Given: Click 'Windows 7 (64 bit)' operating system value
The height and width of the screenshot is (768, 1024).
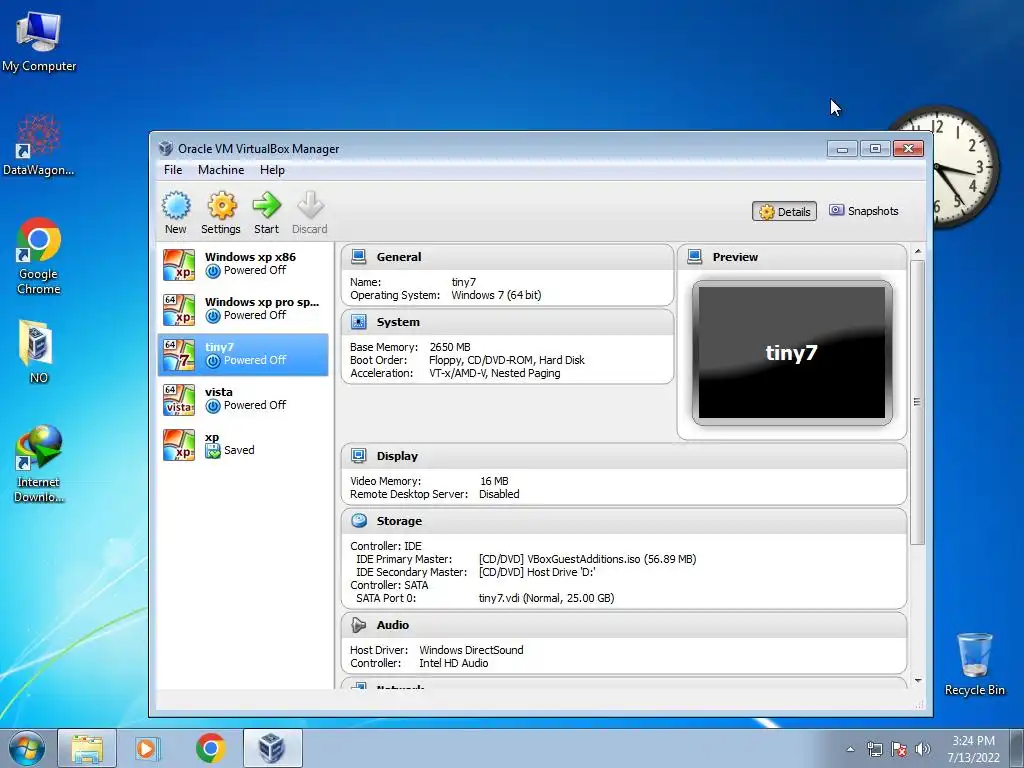Looking at the screenshot, I should pos(496,295).
